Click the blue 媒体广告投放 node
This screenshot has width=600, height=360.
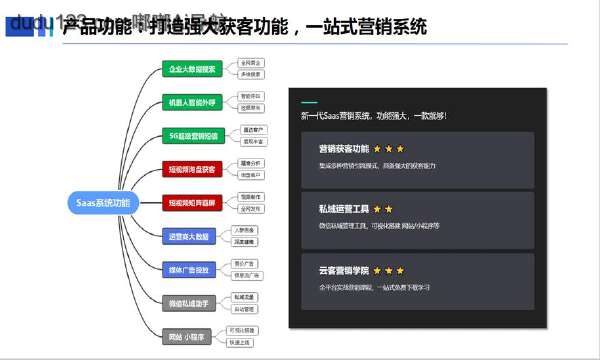point(189,270)
